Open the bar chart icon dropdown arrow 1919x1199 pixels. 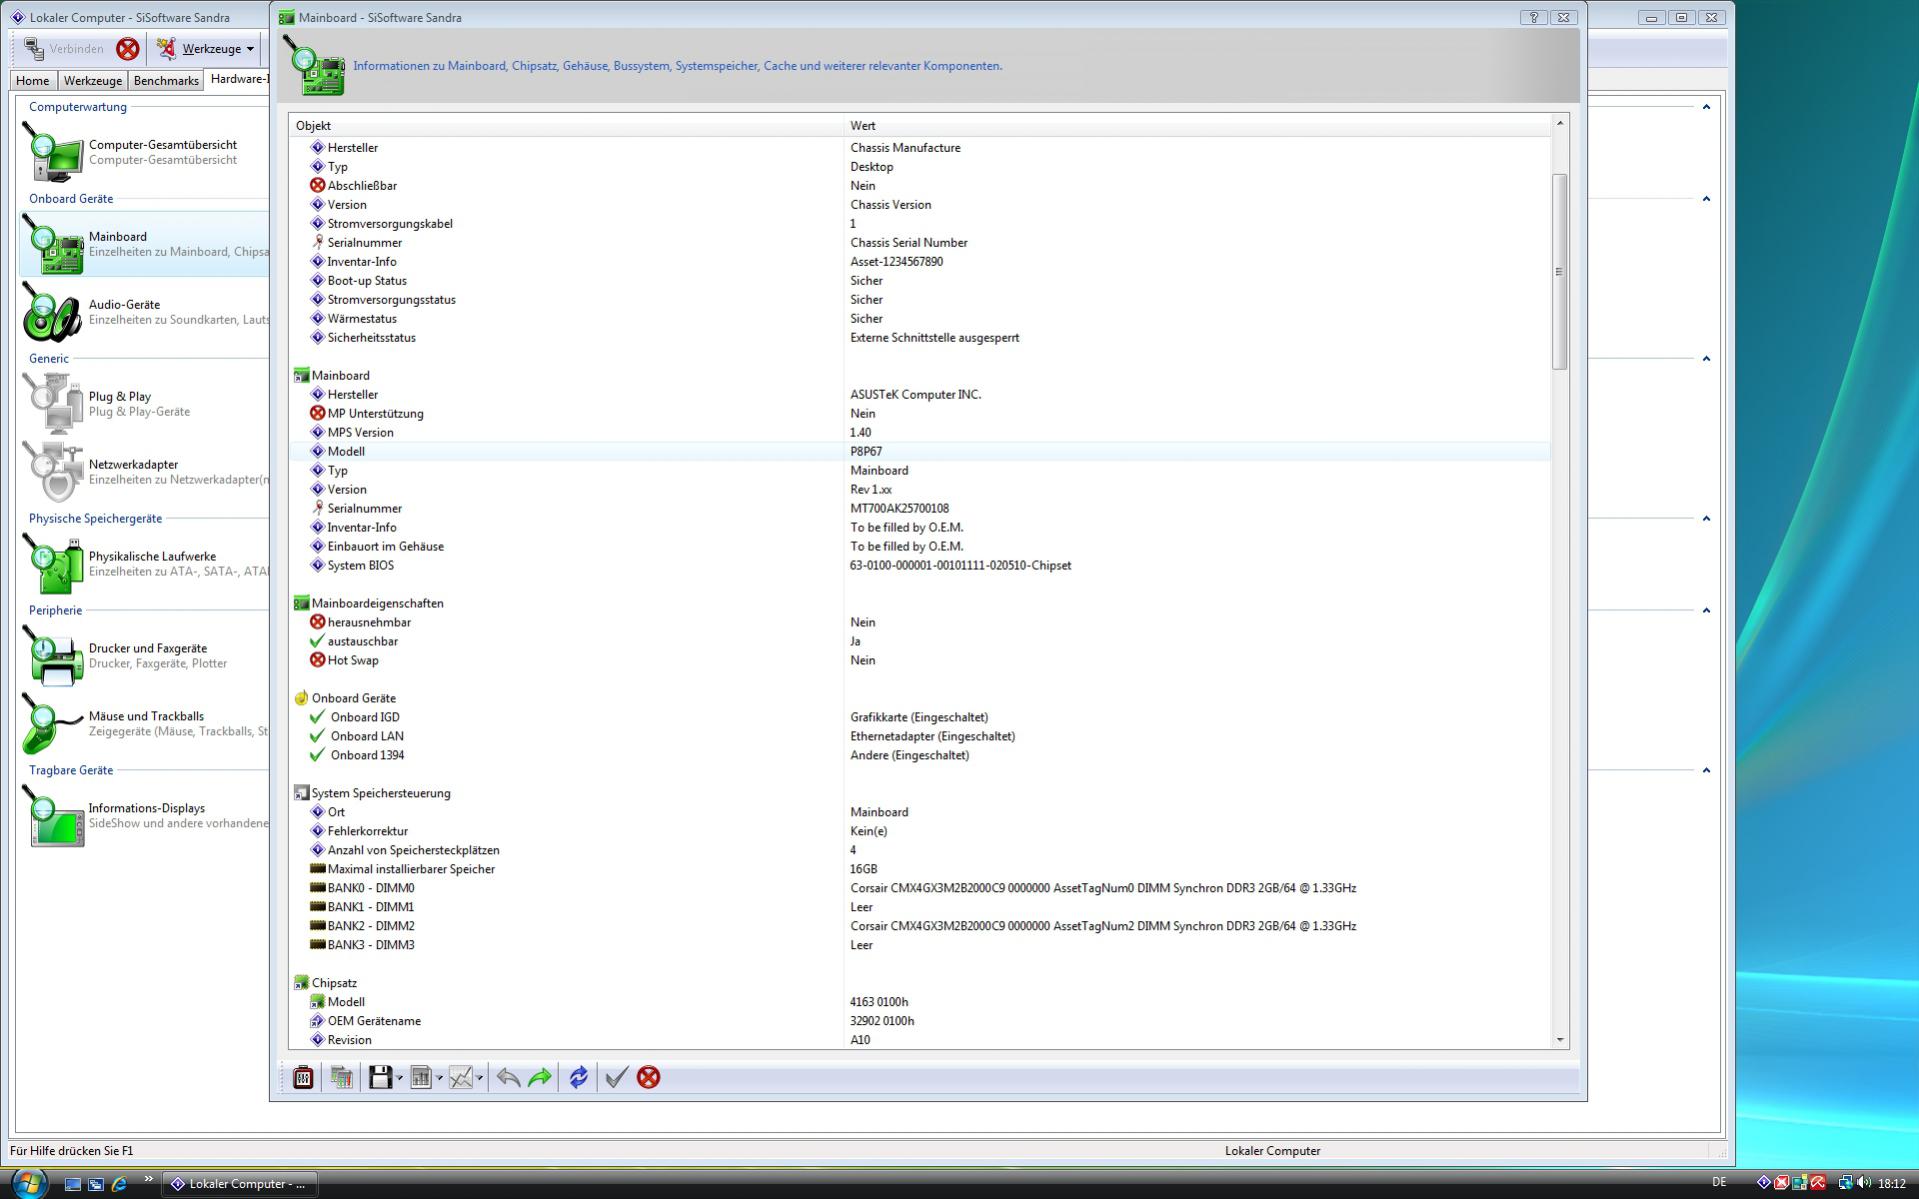pos(439,1078)
